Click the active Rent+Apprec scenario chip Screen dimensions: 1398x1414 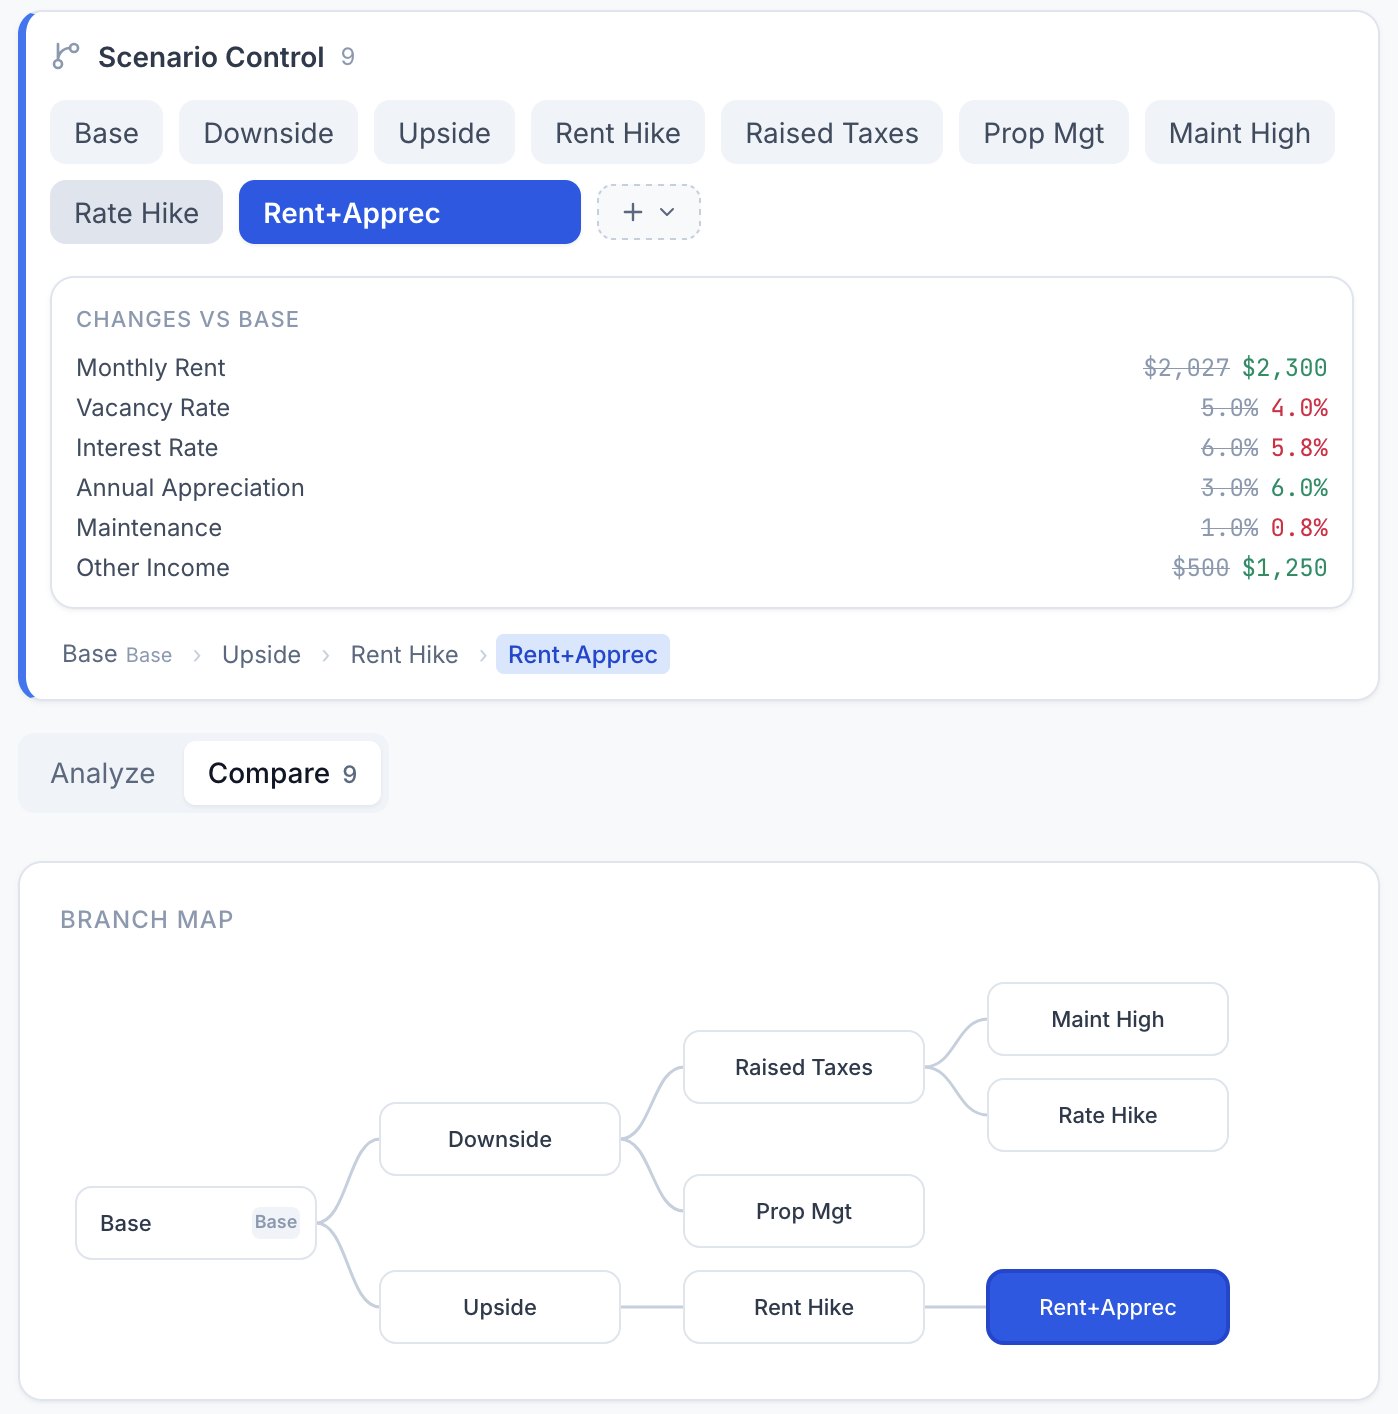point(409,213)
